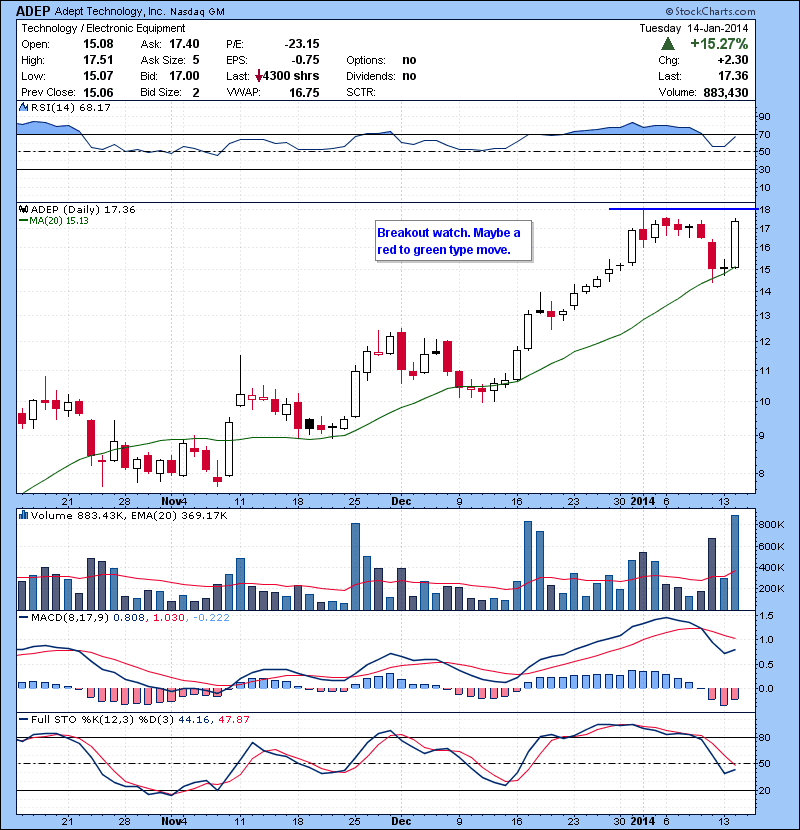Click the stochastic %D value 47.87
Viewport: 800px width, 830px height.
click(233, 720)
